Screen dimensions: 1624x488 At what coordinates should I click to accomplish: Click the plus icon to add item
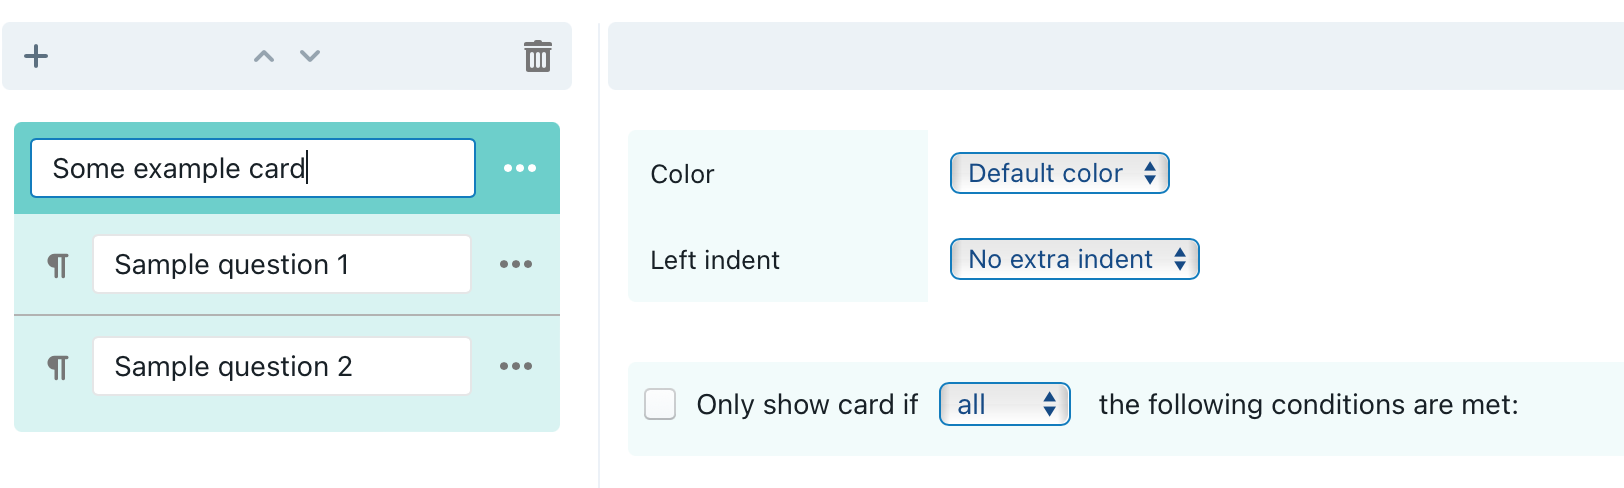pyautogui.click(x=36, y=56)
